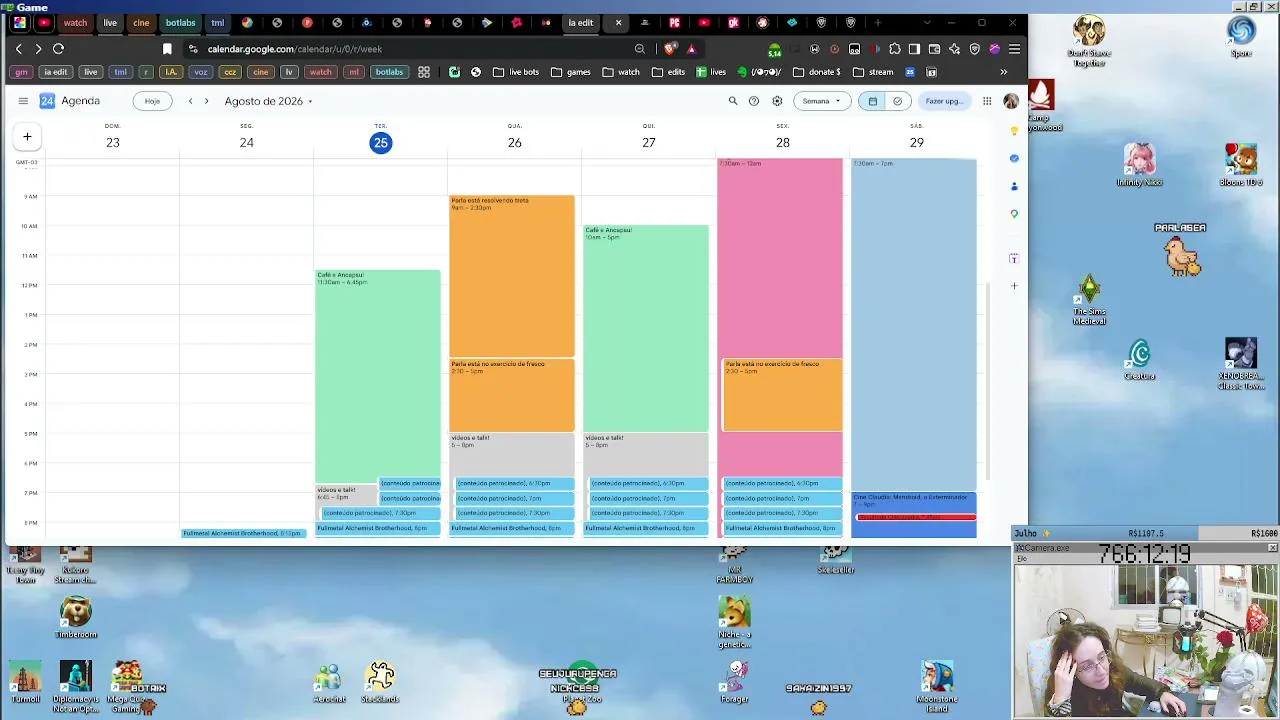Viewport: 1280px width, 720px height.
Task: Bookmark this page icon in address bar
Action: (167, 49)
